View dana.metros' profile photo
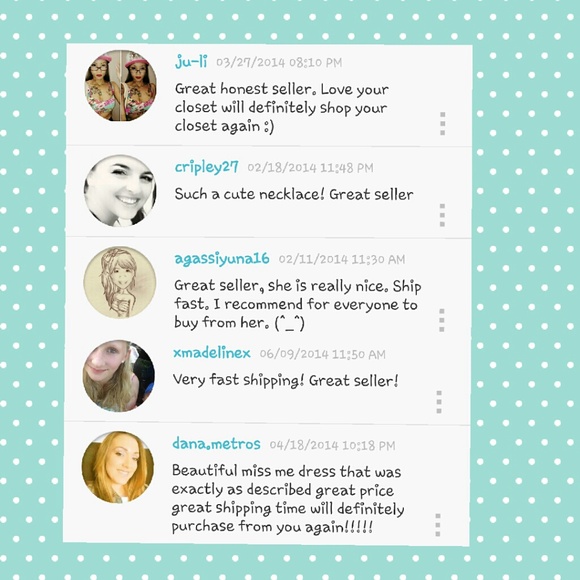Screen dimensions: 580x580 118,467
